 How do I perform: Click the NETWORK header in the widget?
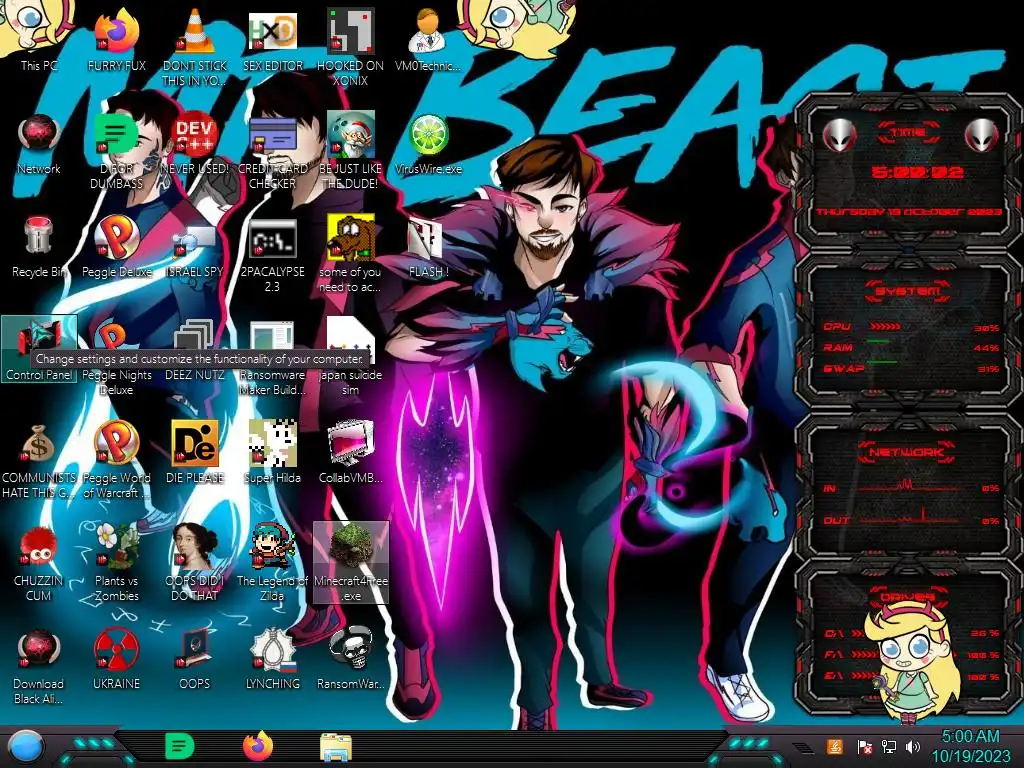coord(907,452)
